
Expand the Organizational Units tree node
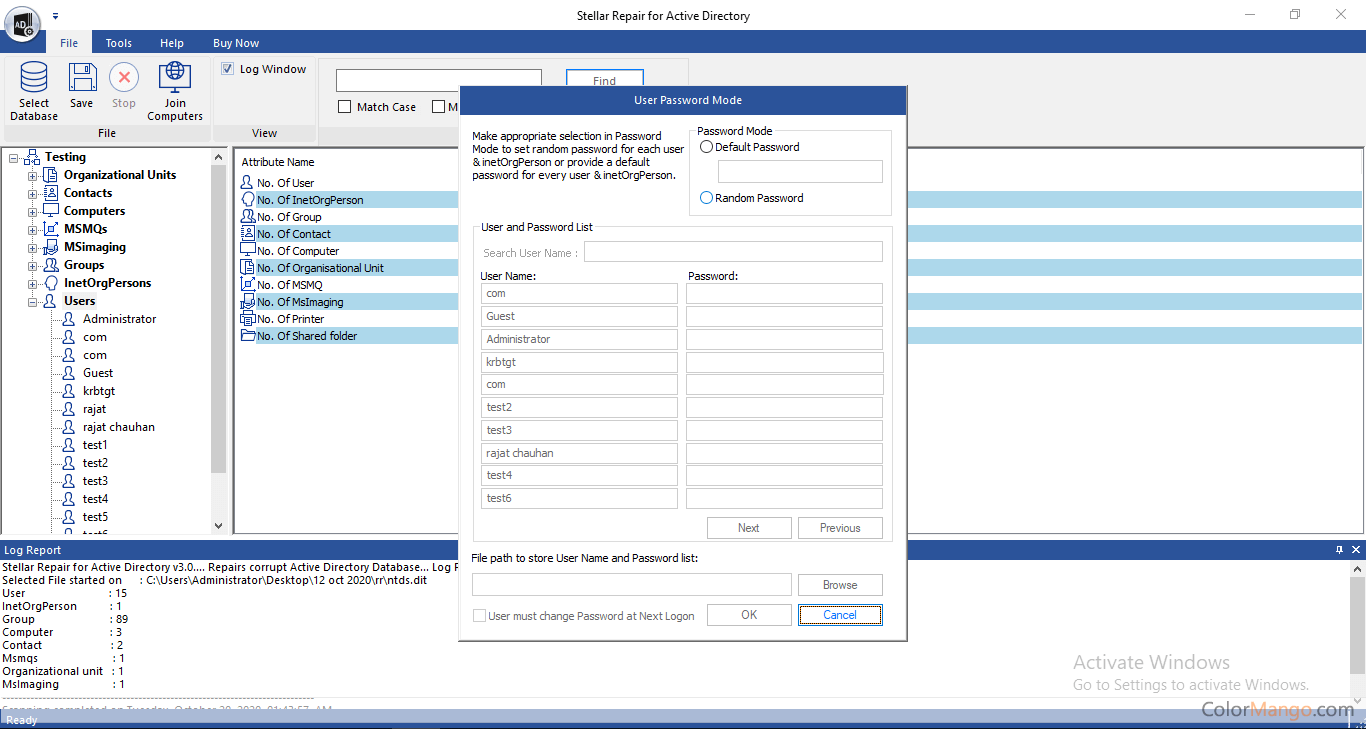pyautogui.click(x=32, y=176)
